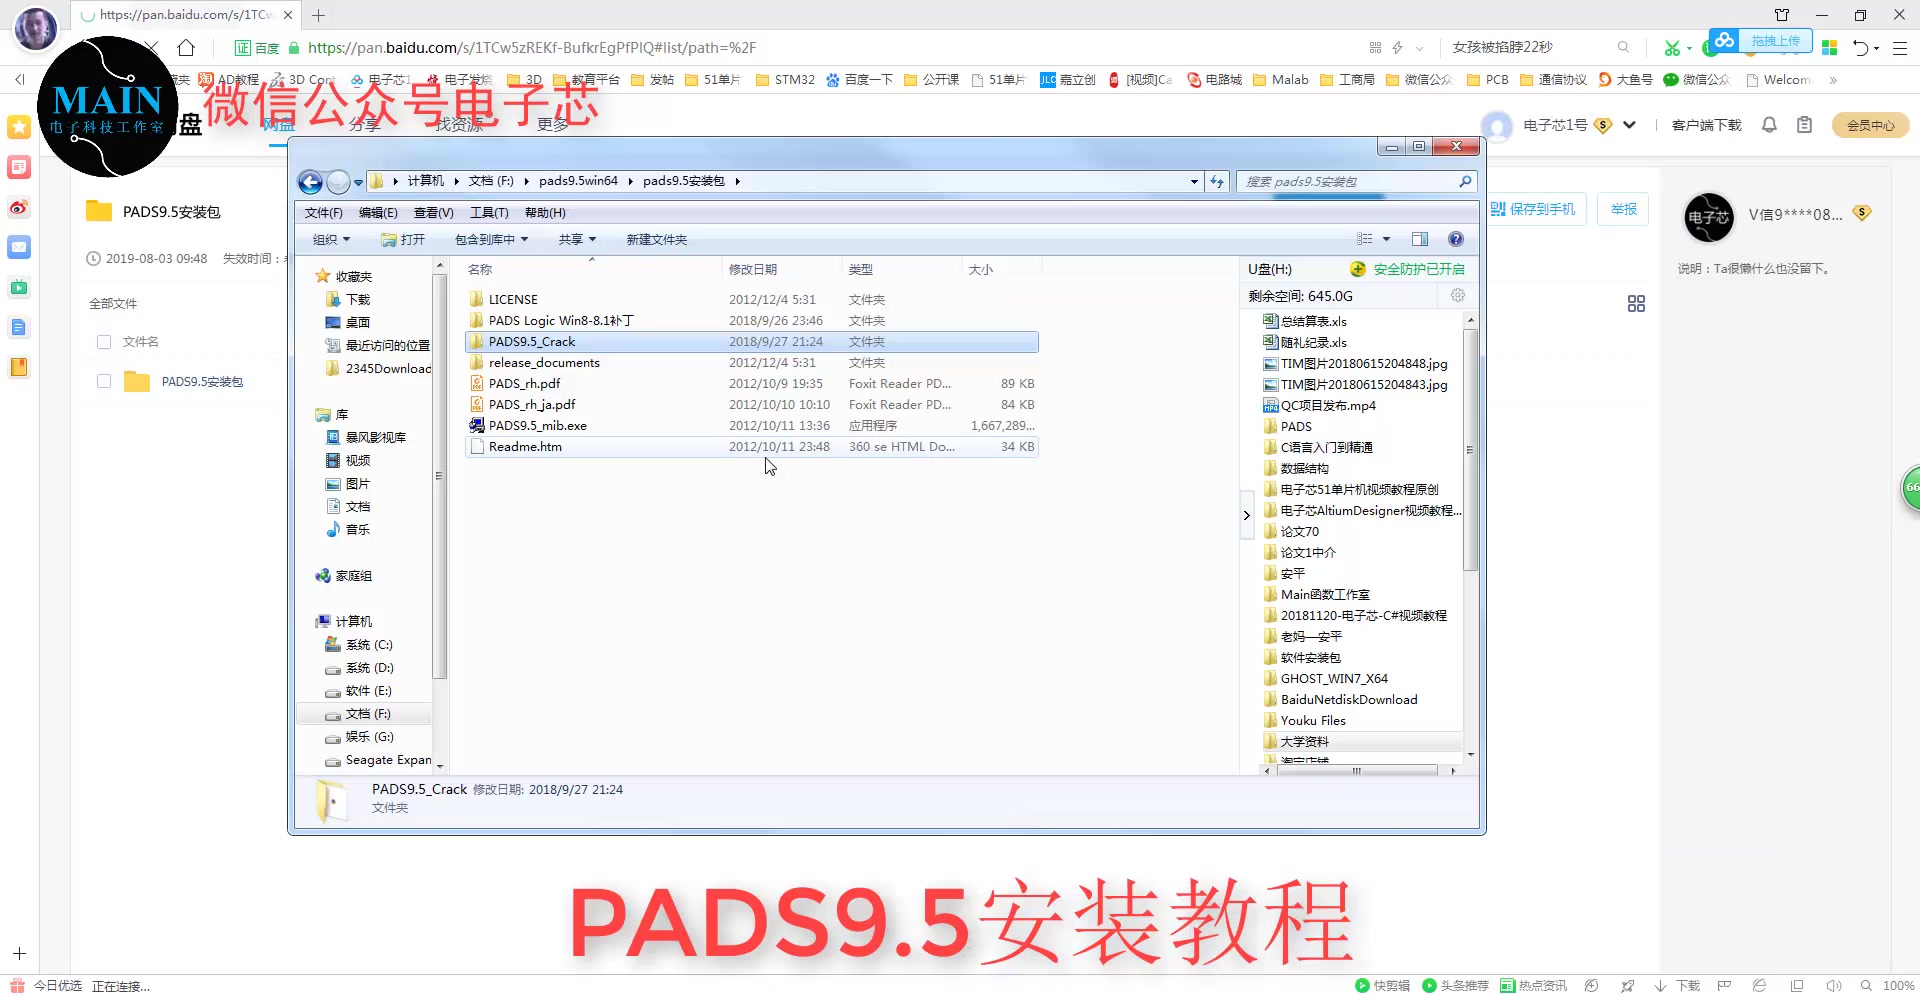Open 软件安装包 folder in U盘 list
The width and height of the screenshot is (1920, 996).
[x=1310, y=657]
